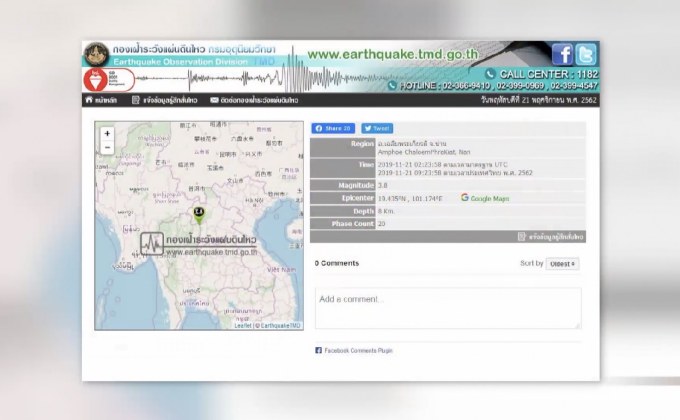This screenshot has height=420, width=680.
Task: Open the Facebook icon in header
Action: click(563, 55)
